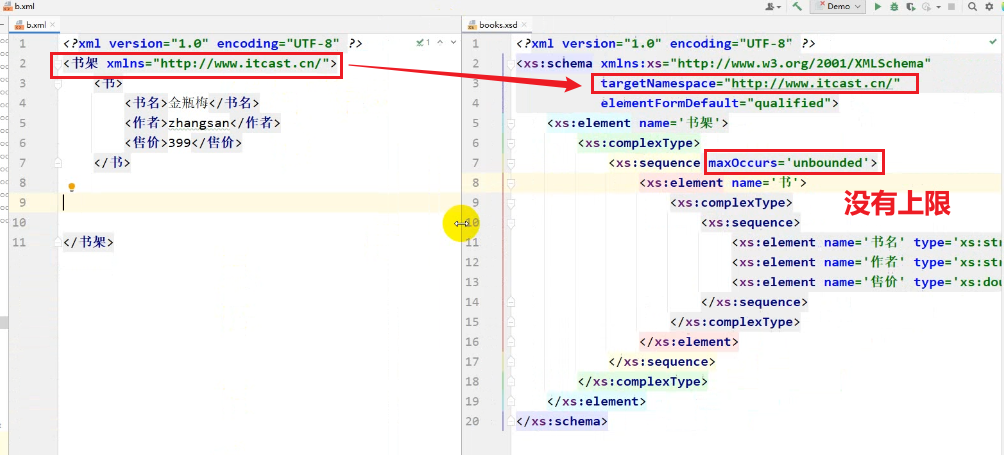Click the XML declaration on line 1 of b.xml
The height and width of the screenshot is (455, 1004).
point(213,44)
